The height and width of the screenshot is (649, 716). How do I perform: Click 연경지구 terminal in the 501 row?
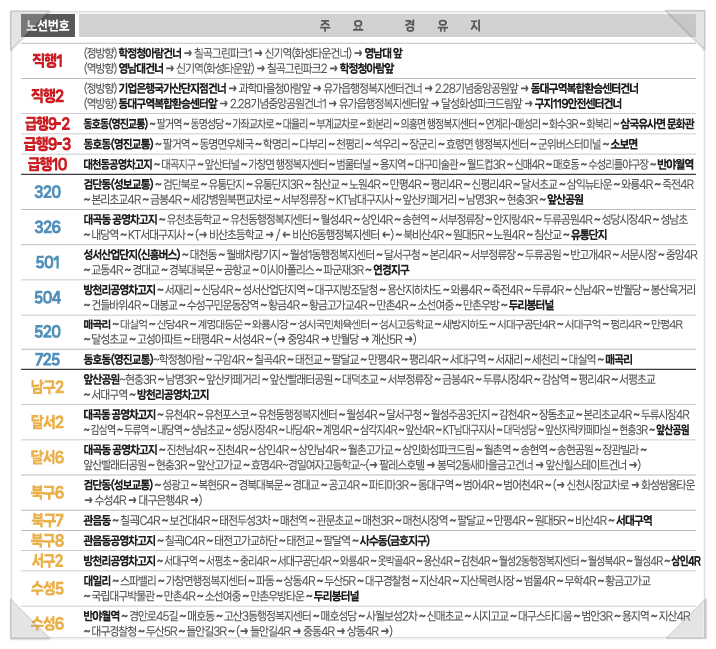391,270
